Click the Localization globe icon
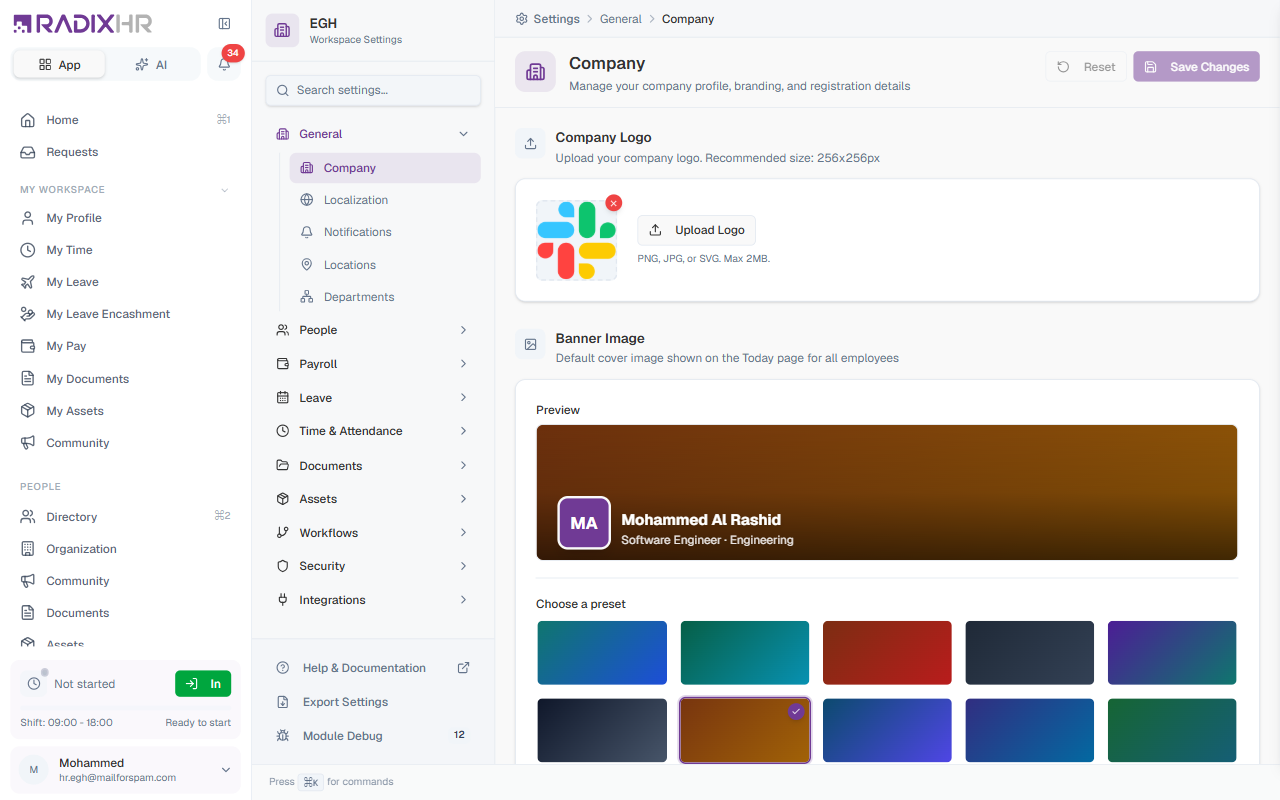The image size is (1280, 800). pos(307,200)
